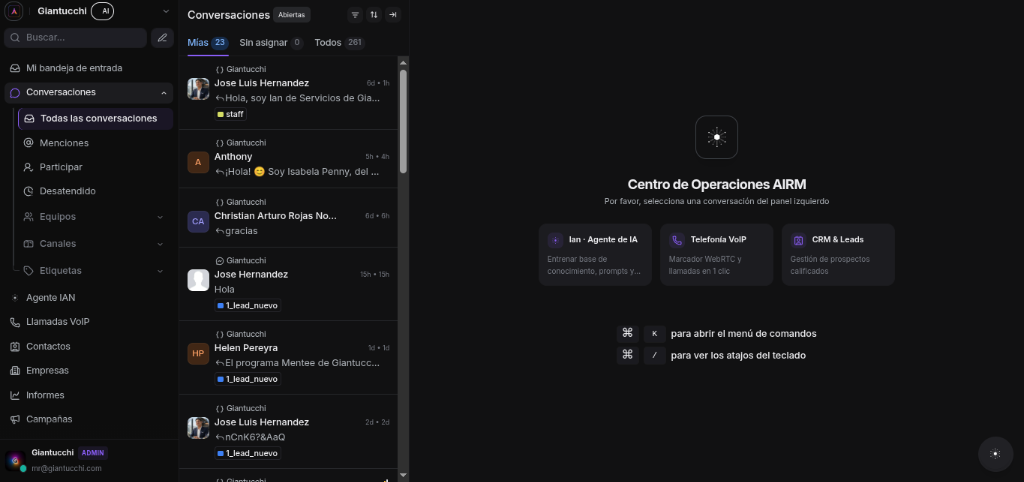Screen dimensions: 1024x482
Task: Collapse the Conversaciones sidebar section
Action: [x=163, y=93]
